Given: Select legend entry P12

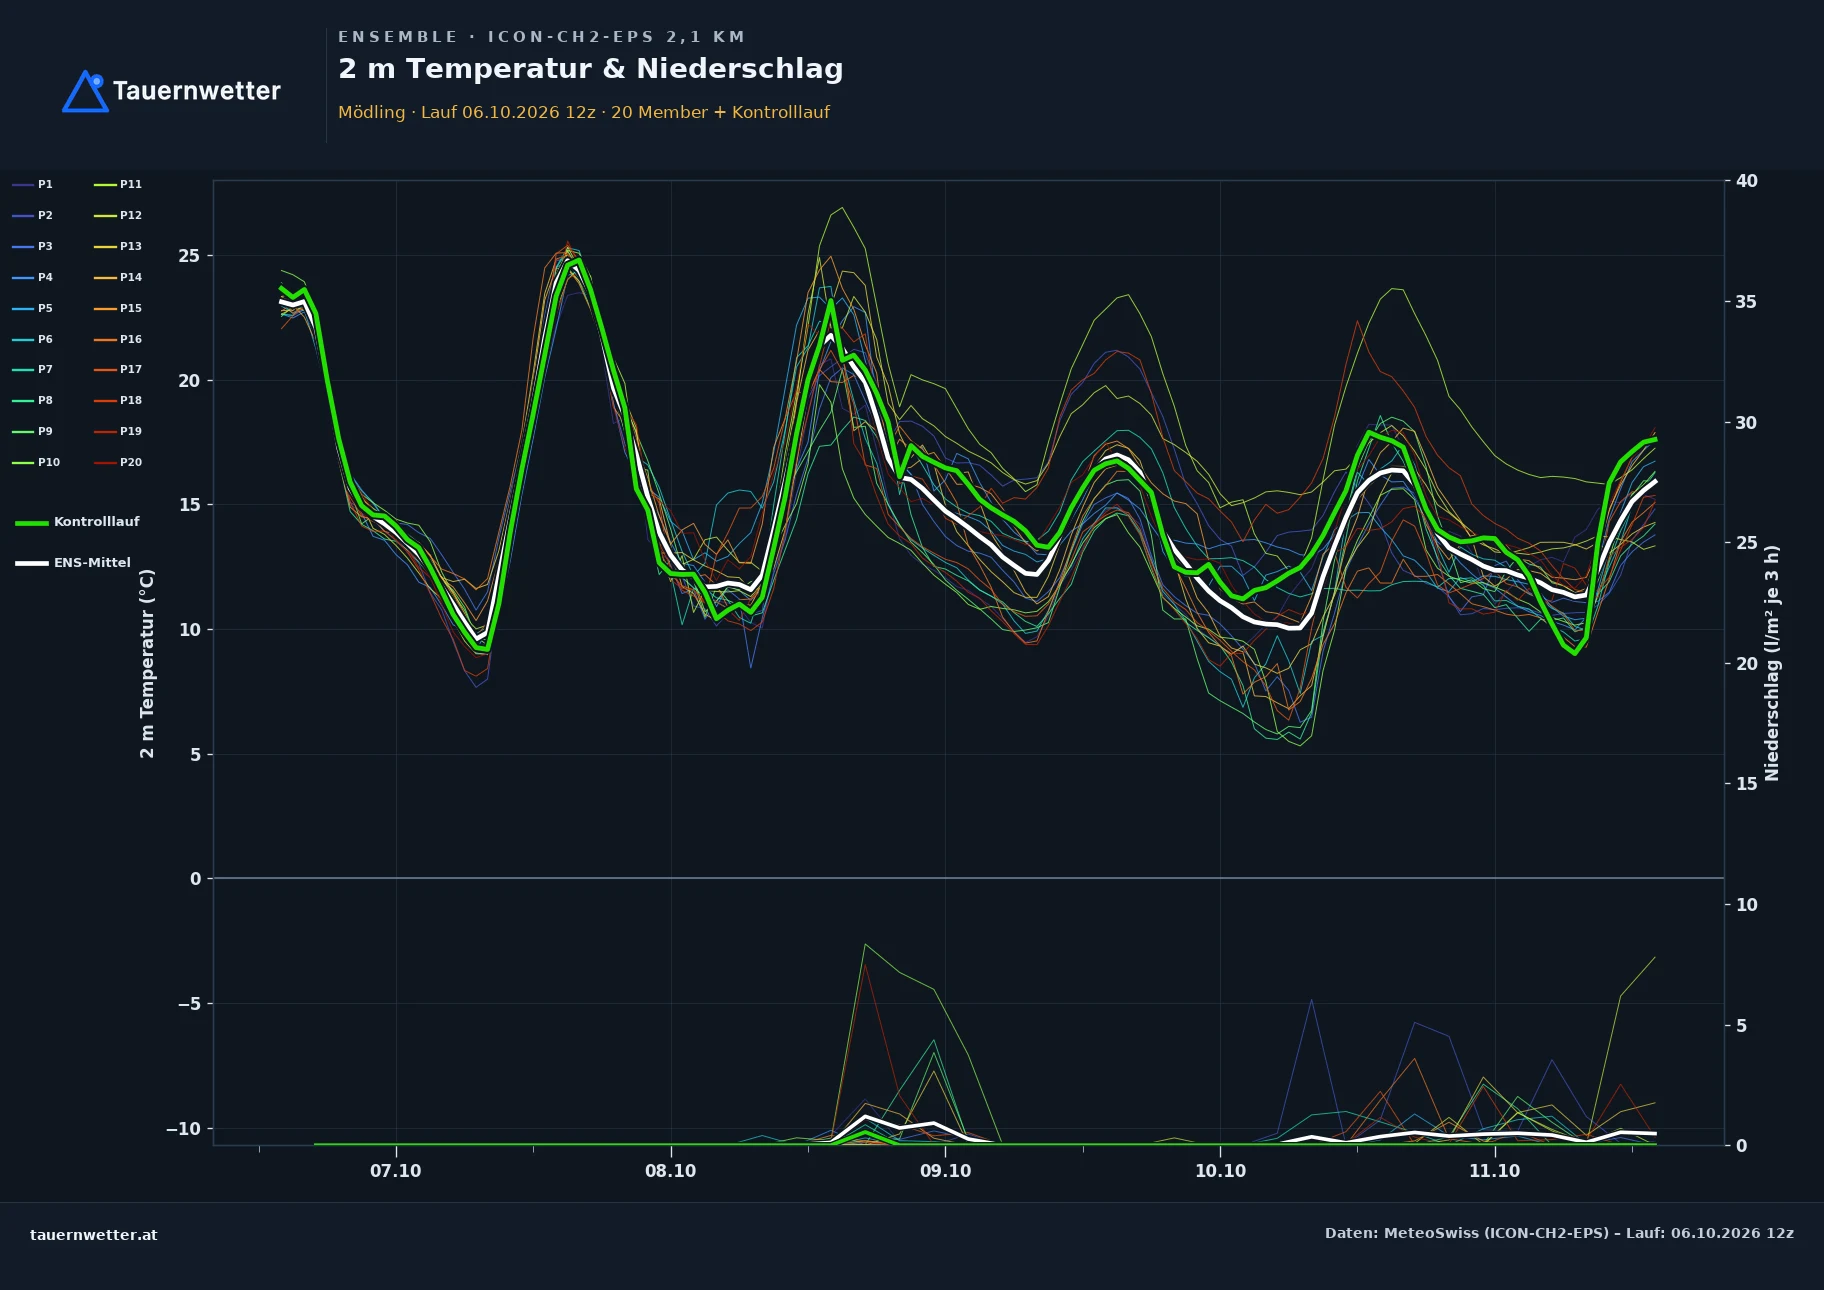Looking at the screenshot, I should pyautogui.click(x=118, y=215).
